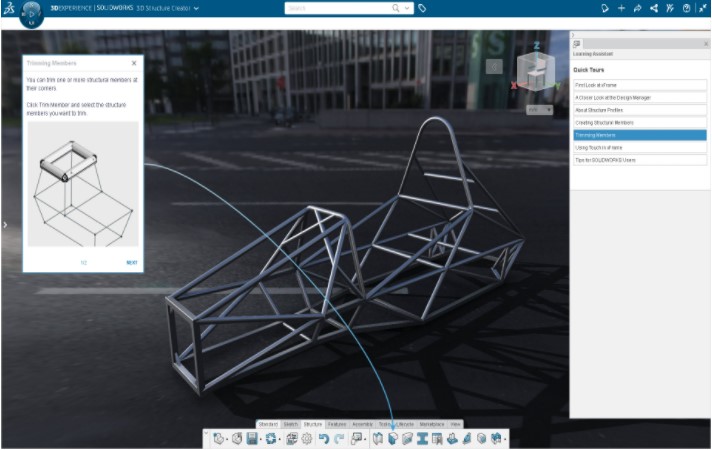Open the Closer Look at Design Manager tour

click(x=640, y=98)
